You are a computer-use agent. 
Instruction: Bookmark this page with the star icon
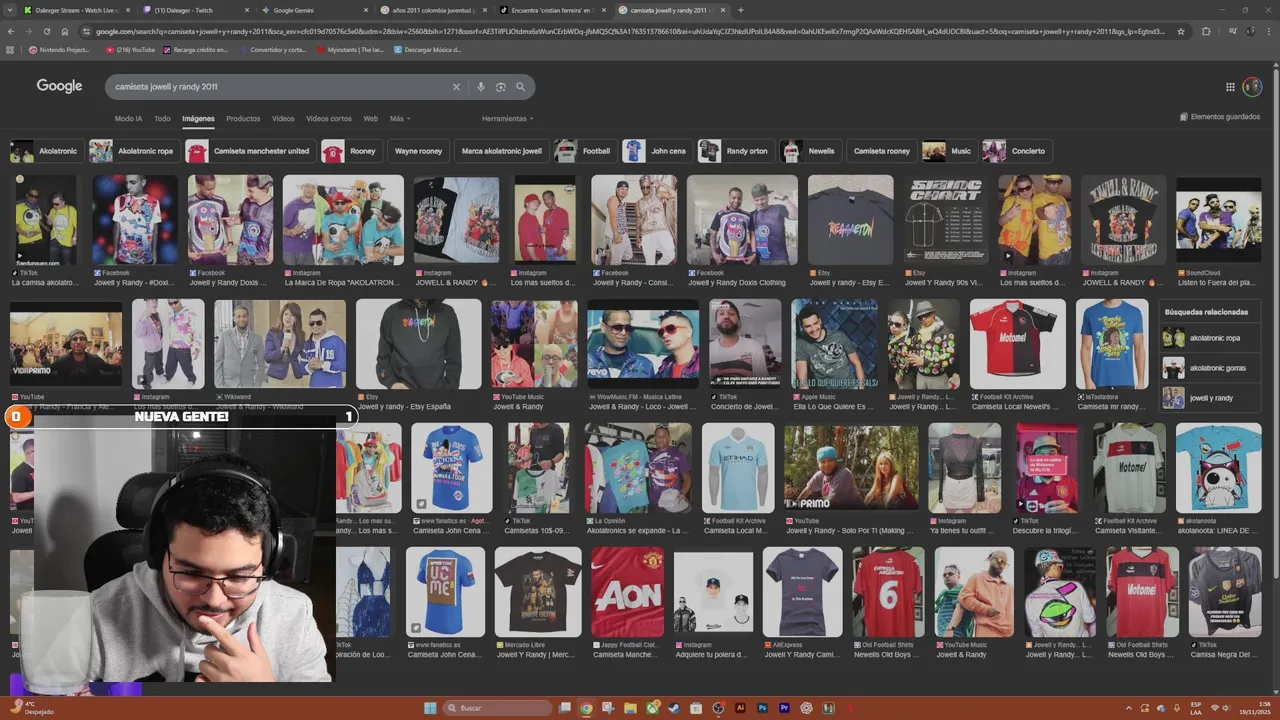pos(1181,31)
